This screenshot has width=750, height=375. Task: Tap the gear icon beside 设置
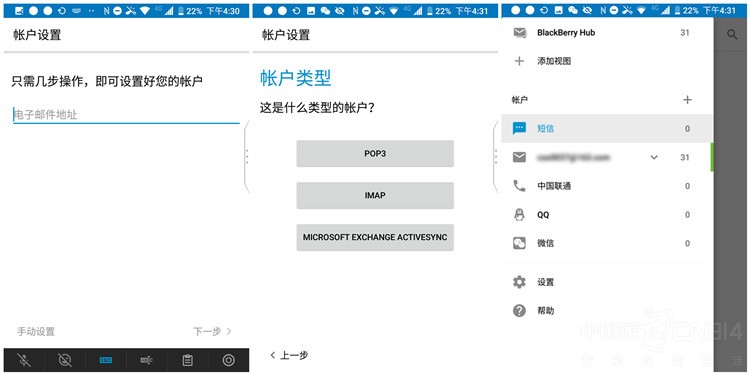point(519,282)
